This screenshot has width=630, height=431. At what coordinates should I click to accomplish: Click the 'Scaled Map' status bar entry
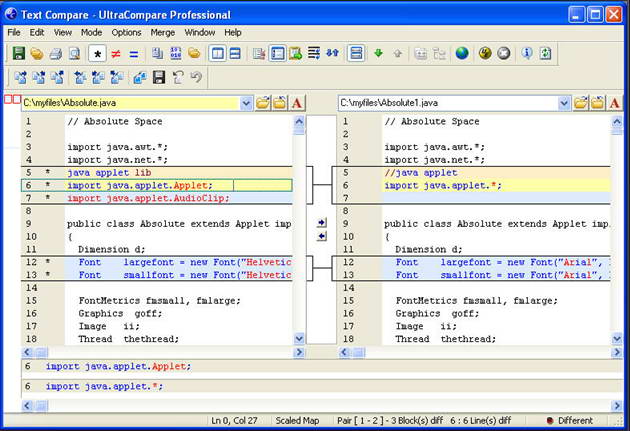point(297,421)
